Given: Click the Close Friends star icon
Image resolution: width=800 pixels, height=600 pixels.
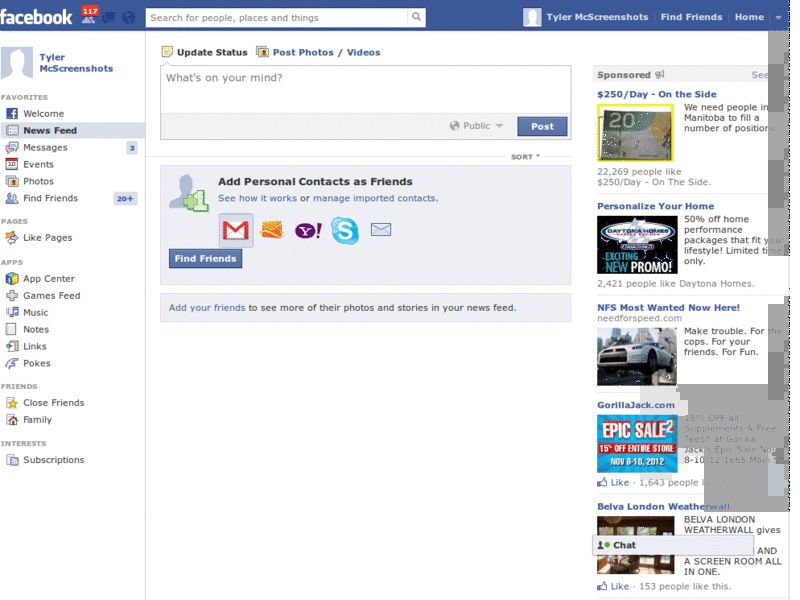Looking at the screenshot, I should (12, 403).
